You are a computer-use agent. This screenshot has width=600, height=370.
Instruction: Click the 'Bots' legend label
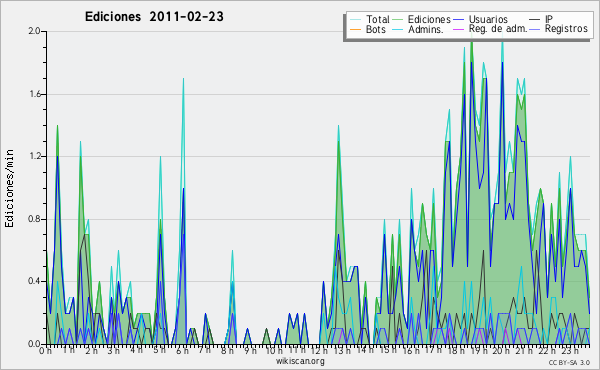tap(375, 29)
